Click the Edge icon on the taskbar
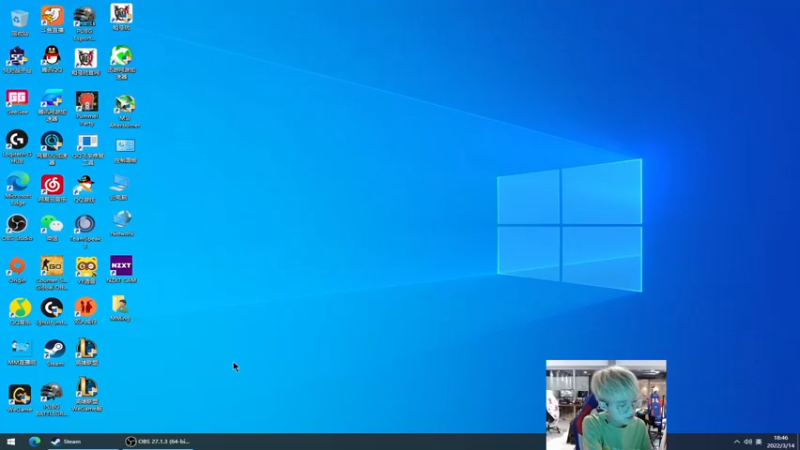The height and width of the screenshot is (450, 800). pos(34,441)
